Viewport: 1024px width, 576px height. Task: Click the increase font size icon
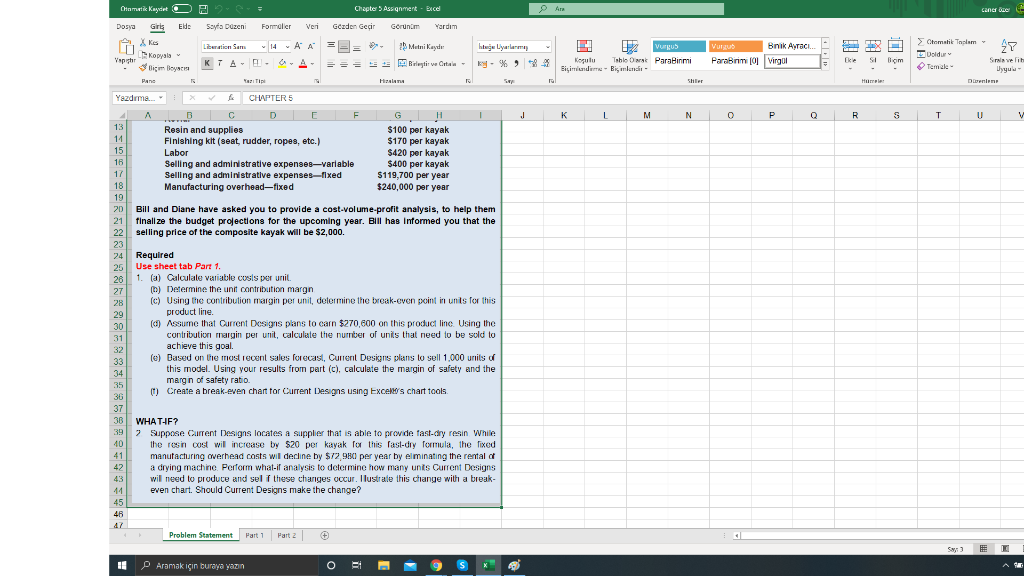[298, 46]
